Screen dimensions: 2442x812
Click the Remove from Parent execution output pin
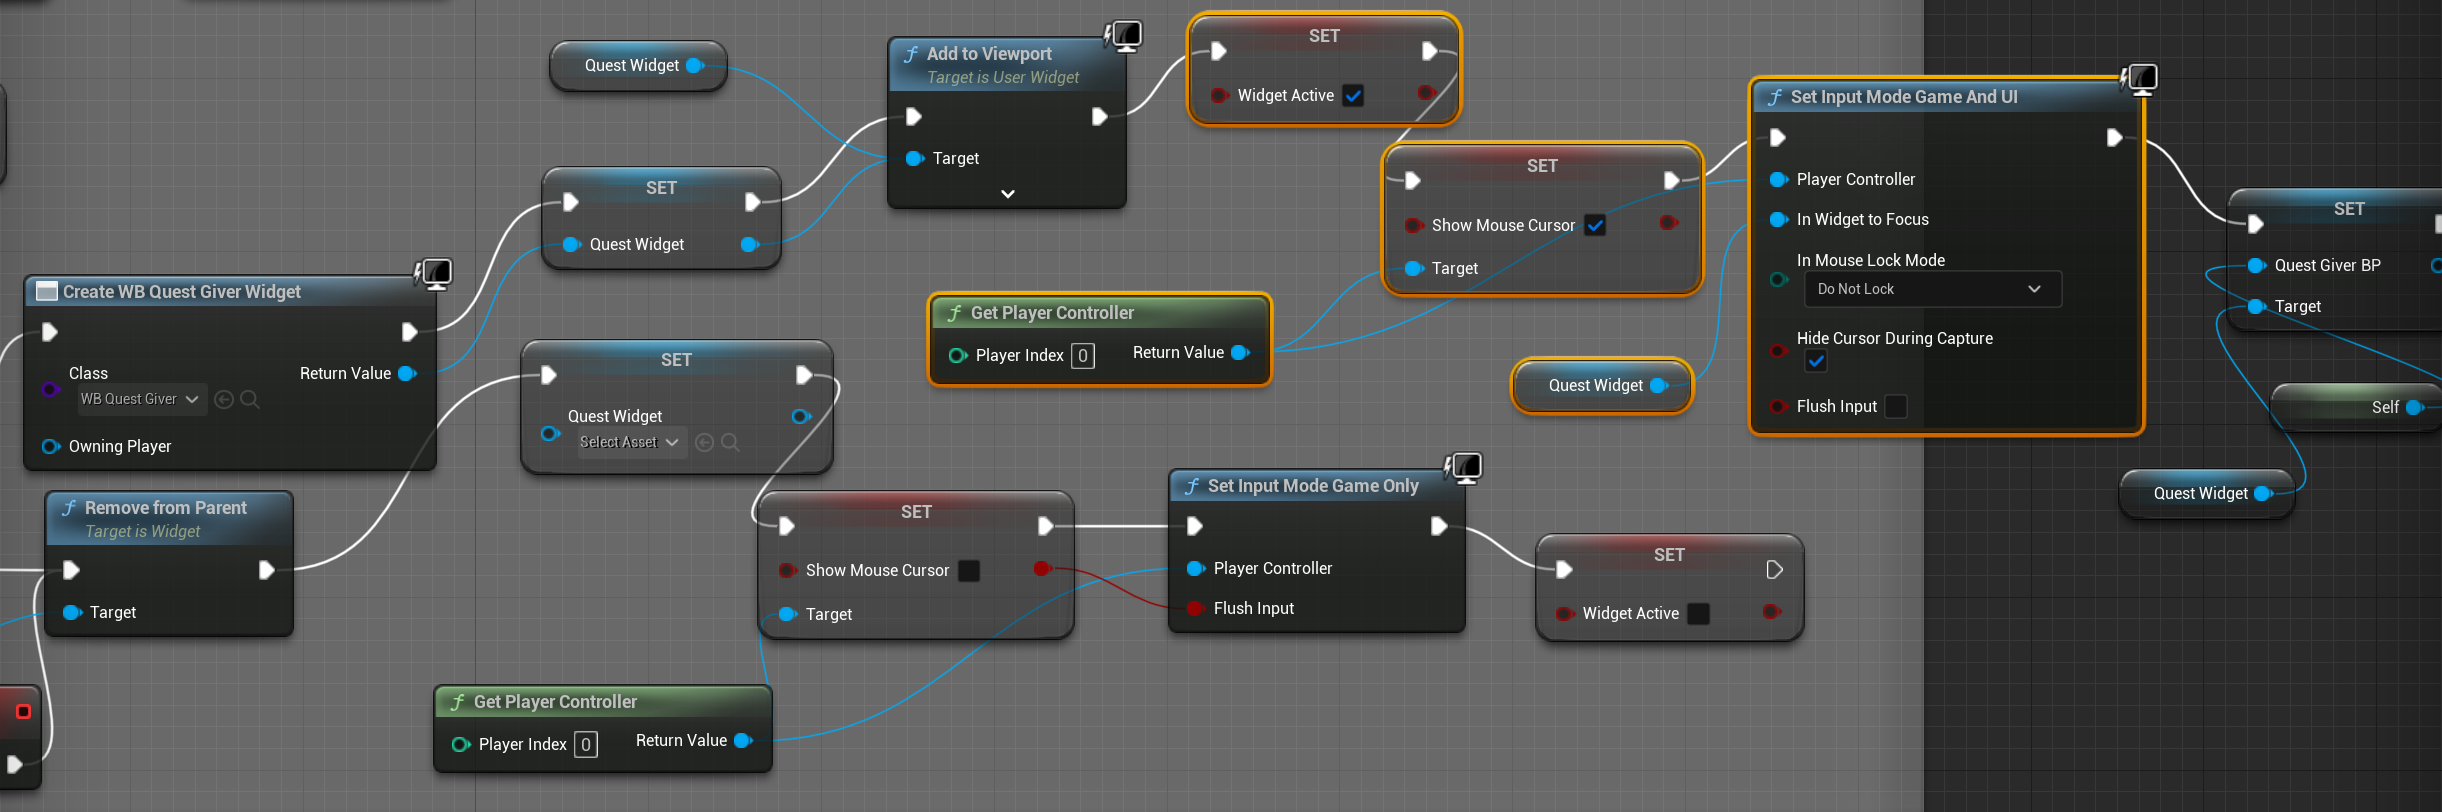click(x=266, y=570)
